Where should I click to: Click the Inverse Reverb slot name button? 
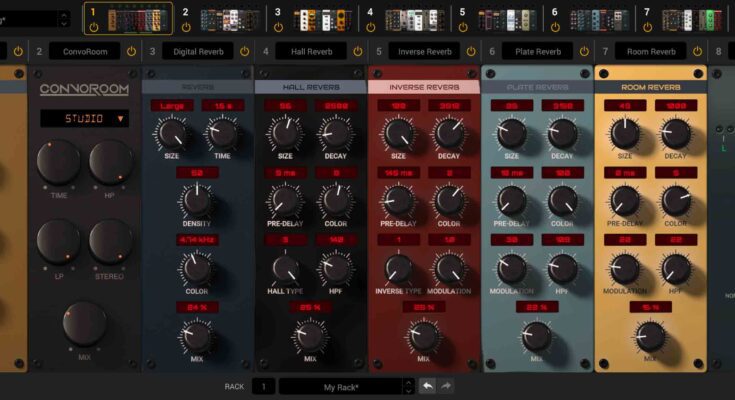[x=424, y=51]
